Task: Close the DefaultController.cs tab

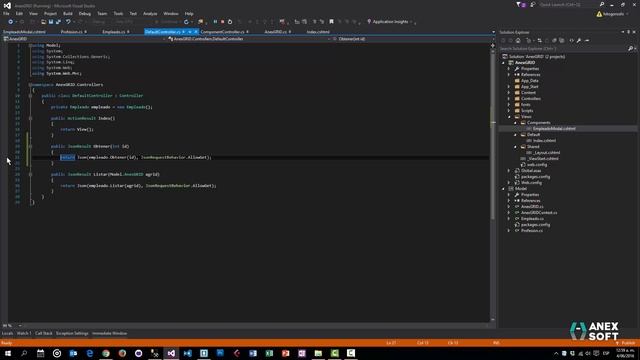Action: point(196,32)
